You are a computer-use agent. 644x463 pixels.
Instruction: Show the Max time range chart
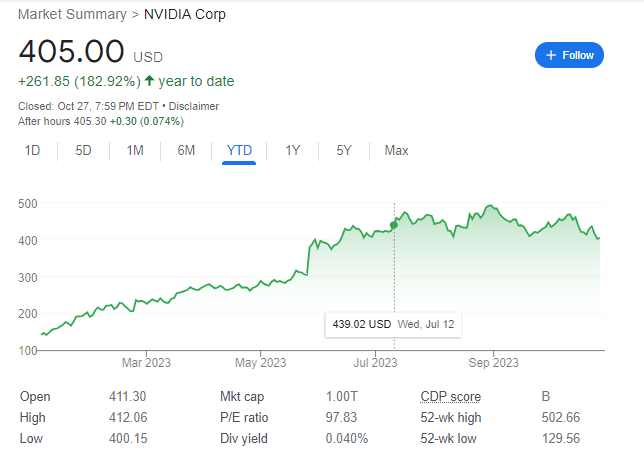tap(396, 151)
